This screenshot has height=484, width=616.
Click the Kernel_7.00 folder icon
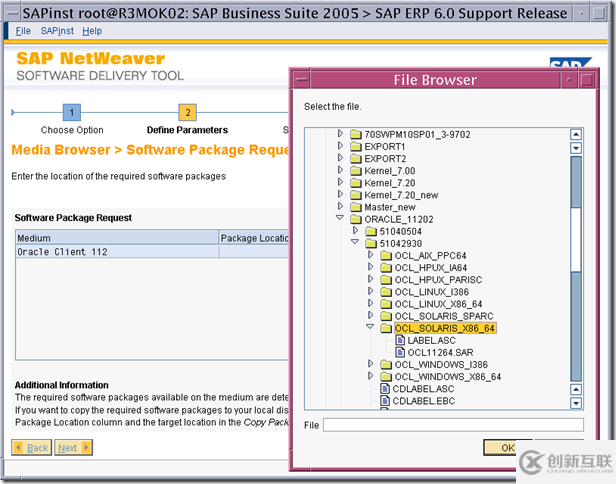point(356,171)
